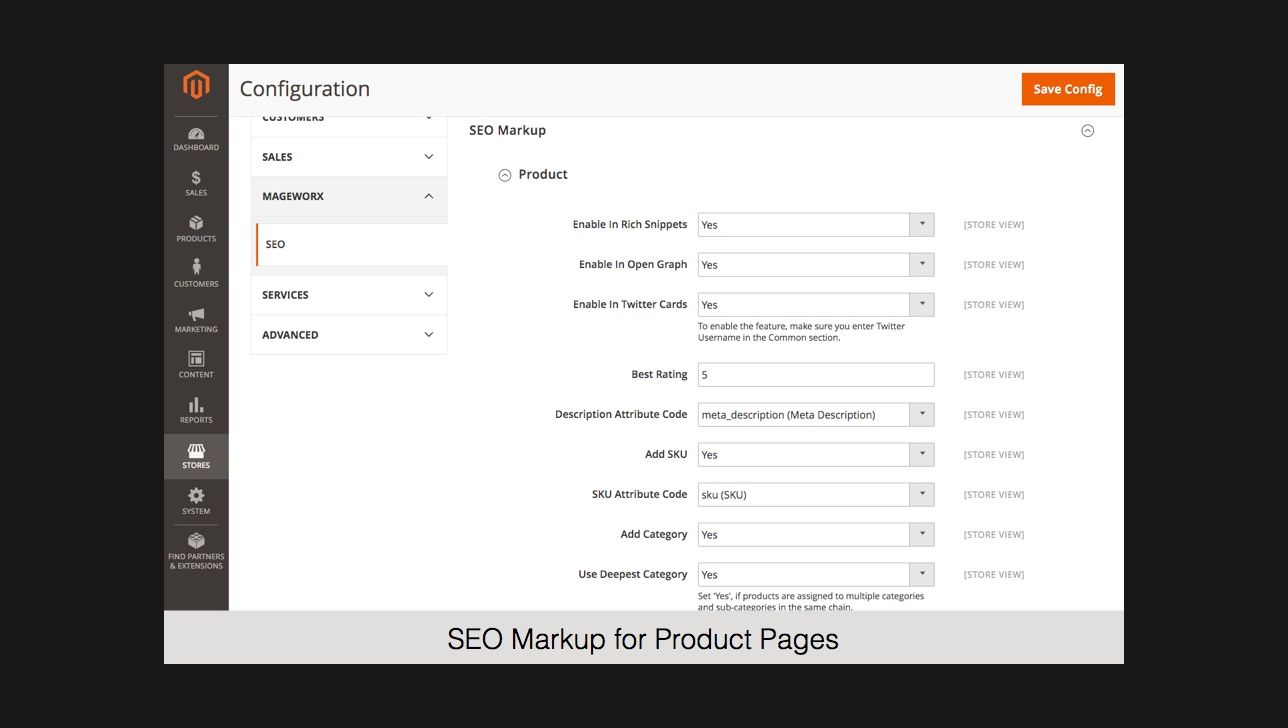The width and height of the screenshot is (1288, 728).
Task: Collapse the Product subsection
Action: tap(505, 175)
